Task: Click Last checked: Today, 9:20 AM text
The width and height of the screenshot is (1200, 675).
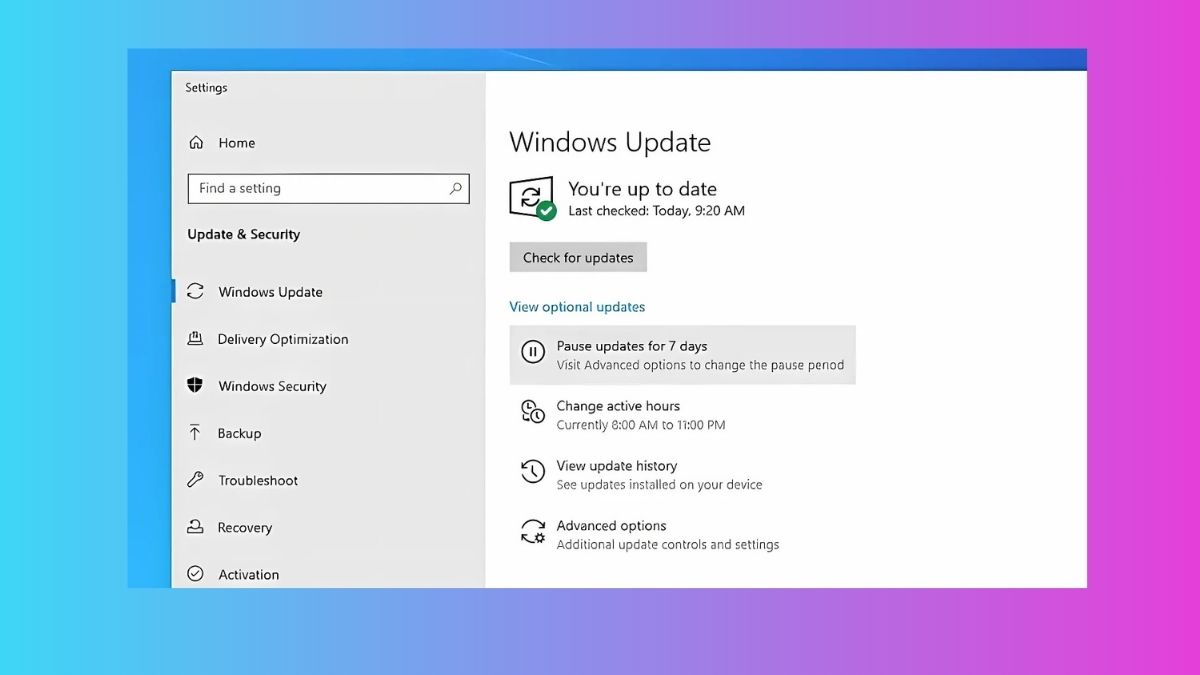Action: [656, 211]
